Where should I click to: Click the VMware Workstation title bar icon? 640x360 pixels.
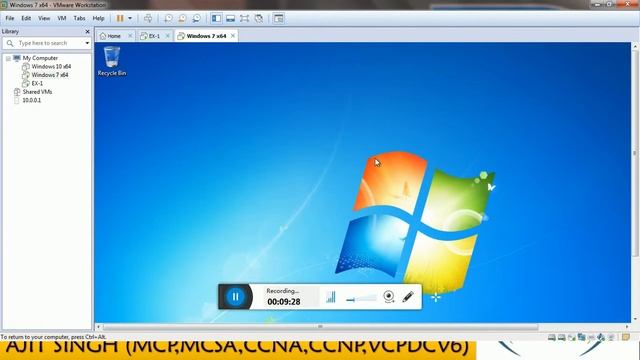pos(4,5)
